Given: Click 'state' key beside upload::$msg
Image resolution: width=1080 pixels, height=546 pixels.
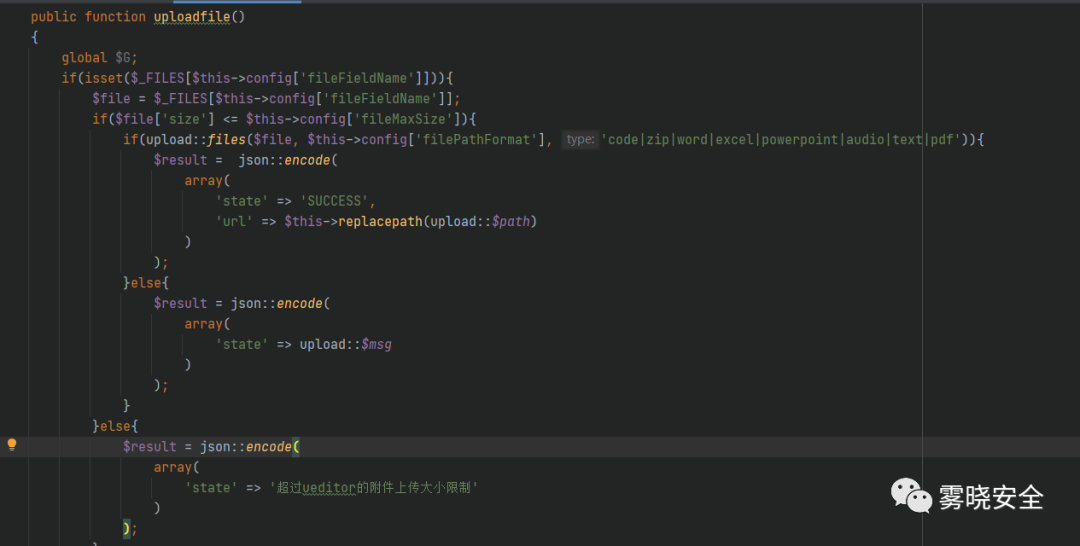Looking at the screenshot, I should coord(242,344).
